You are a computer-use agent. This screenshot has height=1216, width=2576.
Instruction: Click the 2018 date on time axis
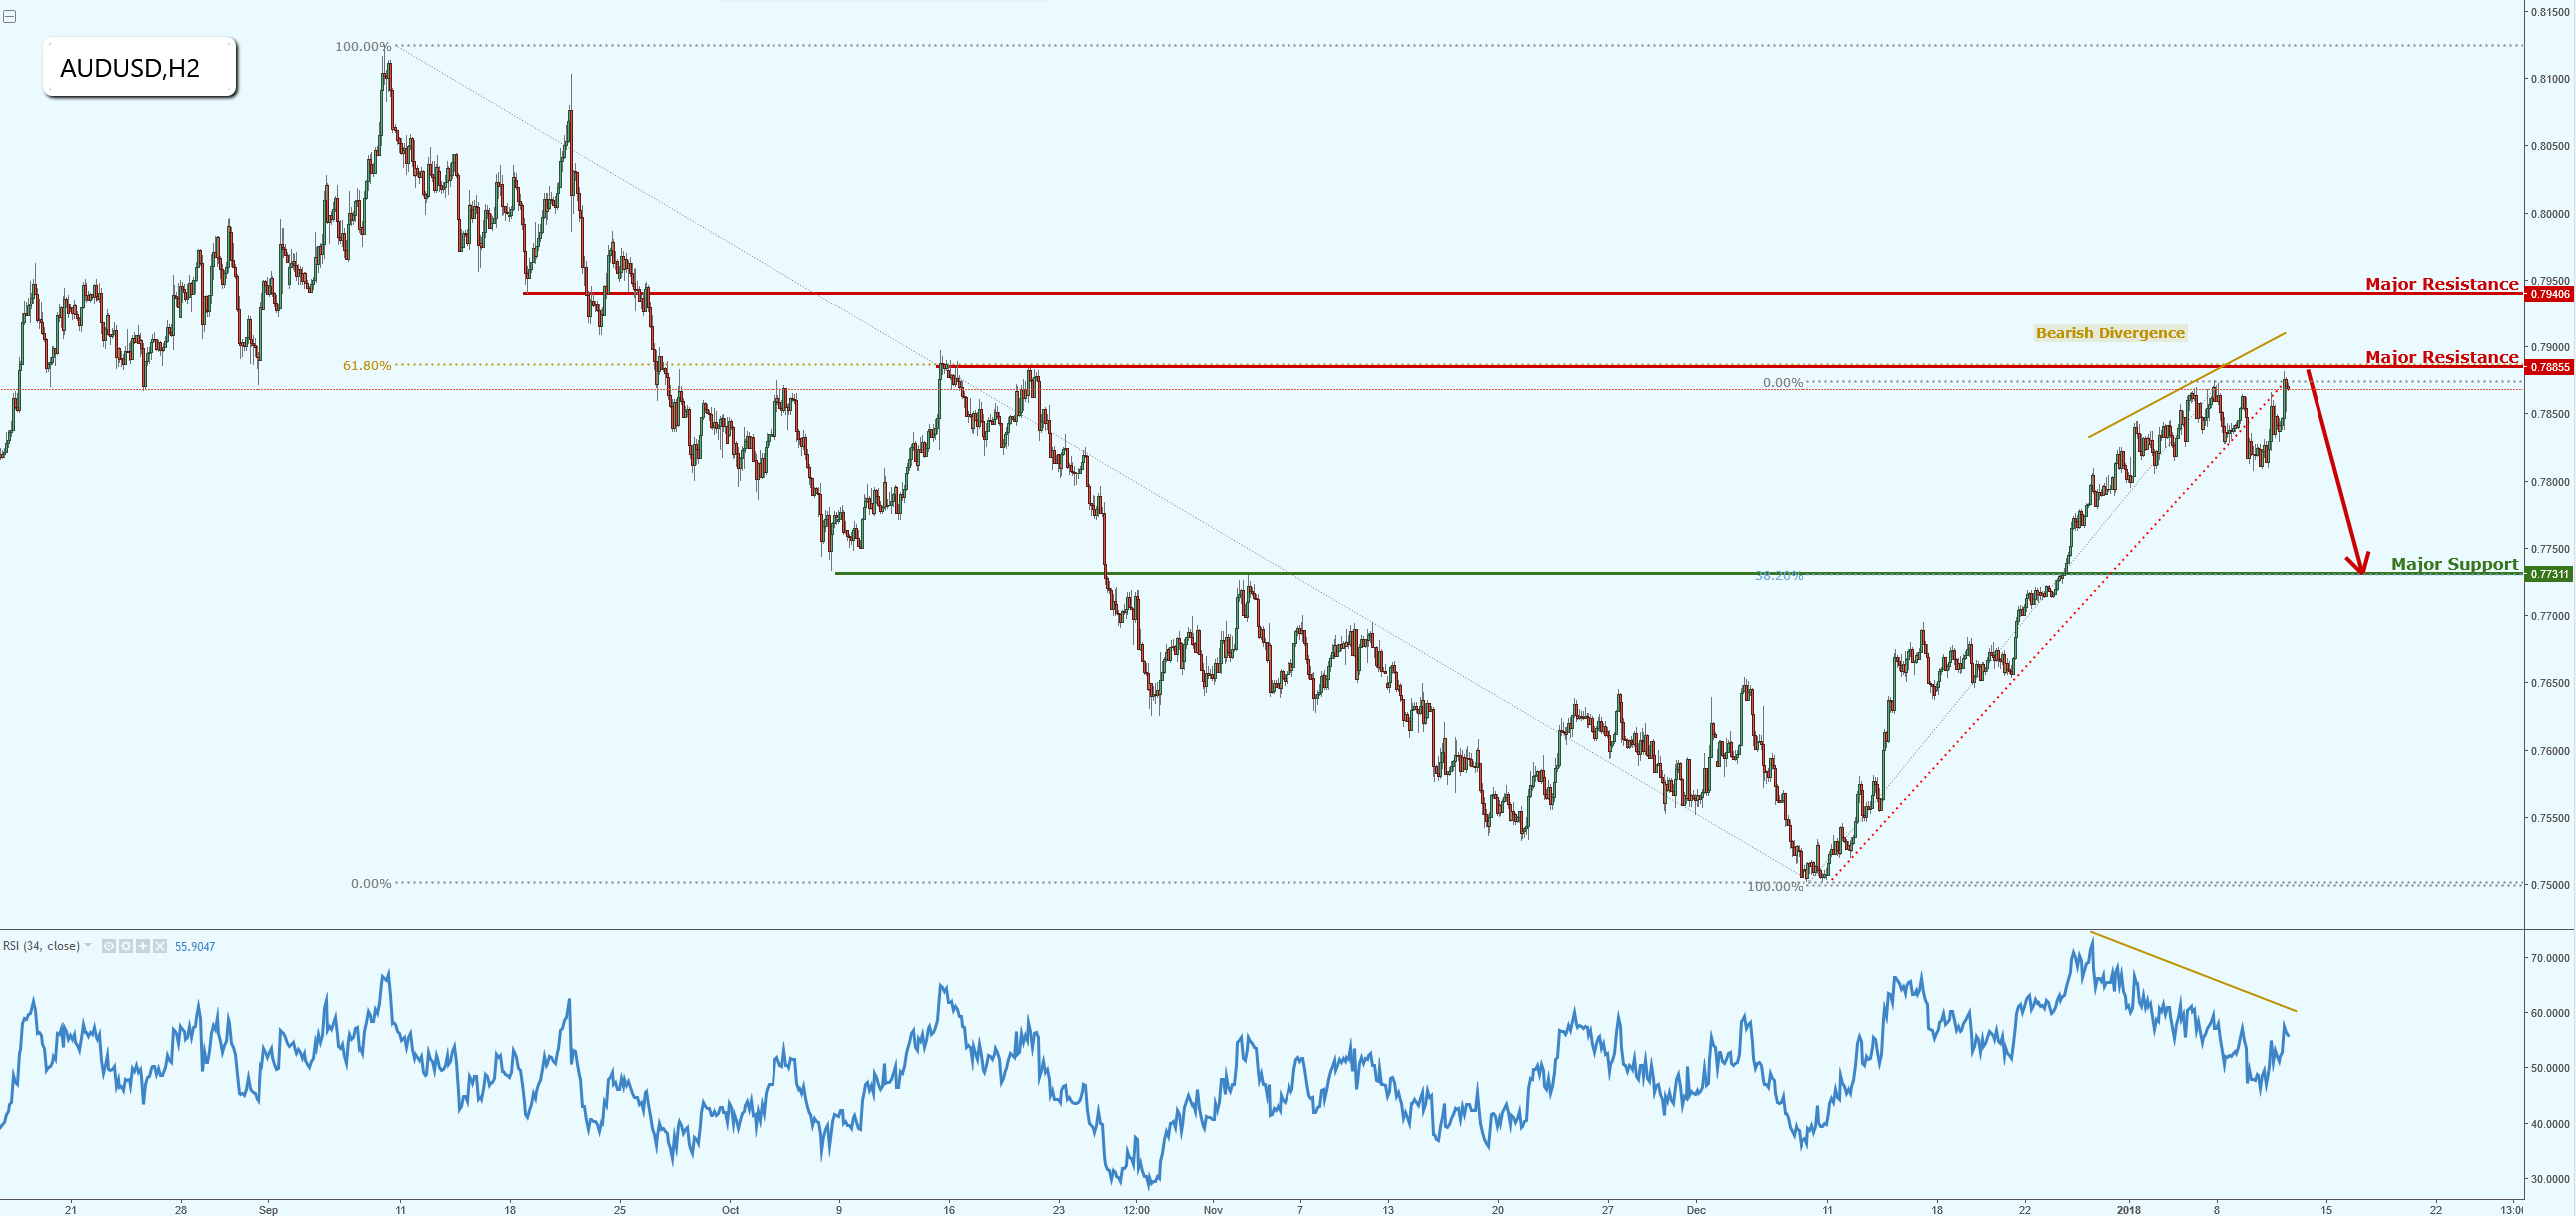tap(2129, 1209)
